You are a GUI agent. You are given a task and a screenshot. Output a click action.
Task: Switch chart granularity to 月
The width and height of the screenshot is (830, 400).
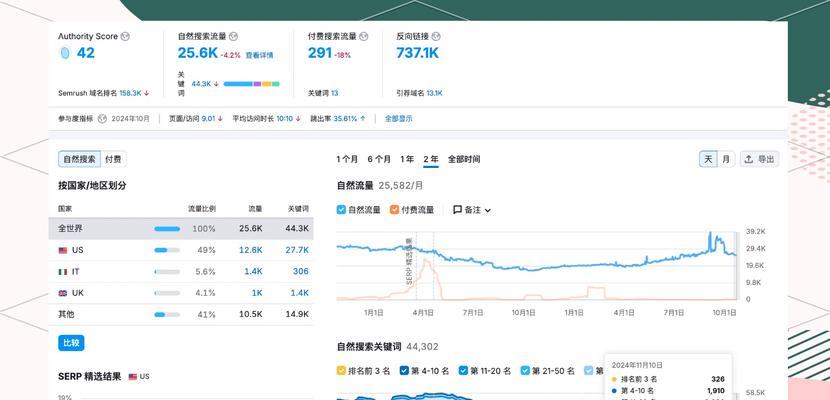[x=726, y=159]
